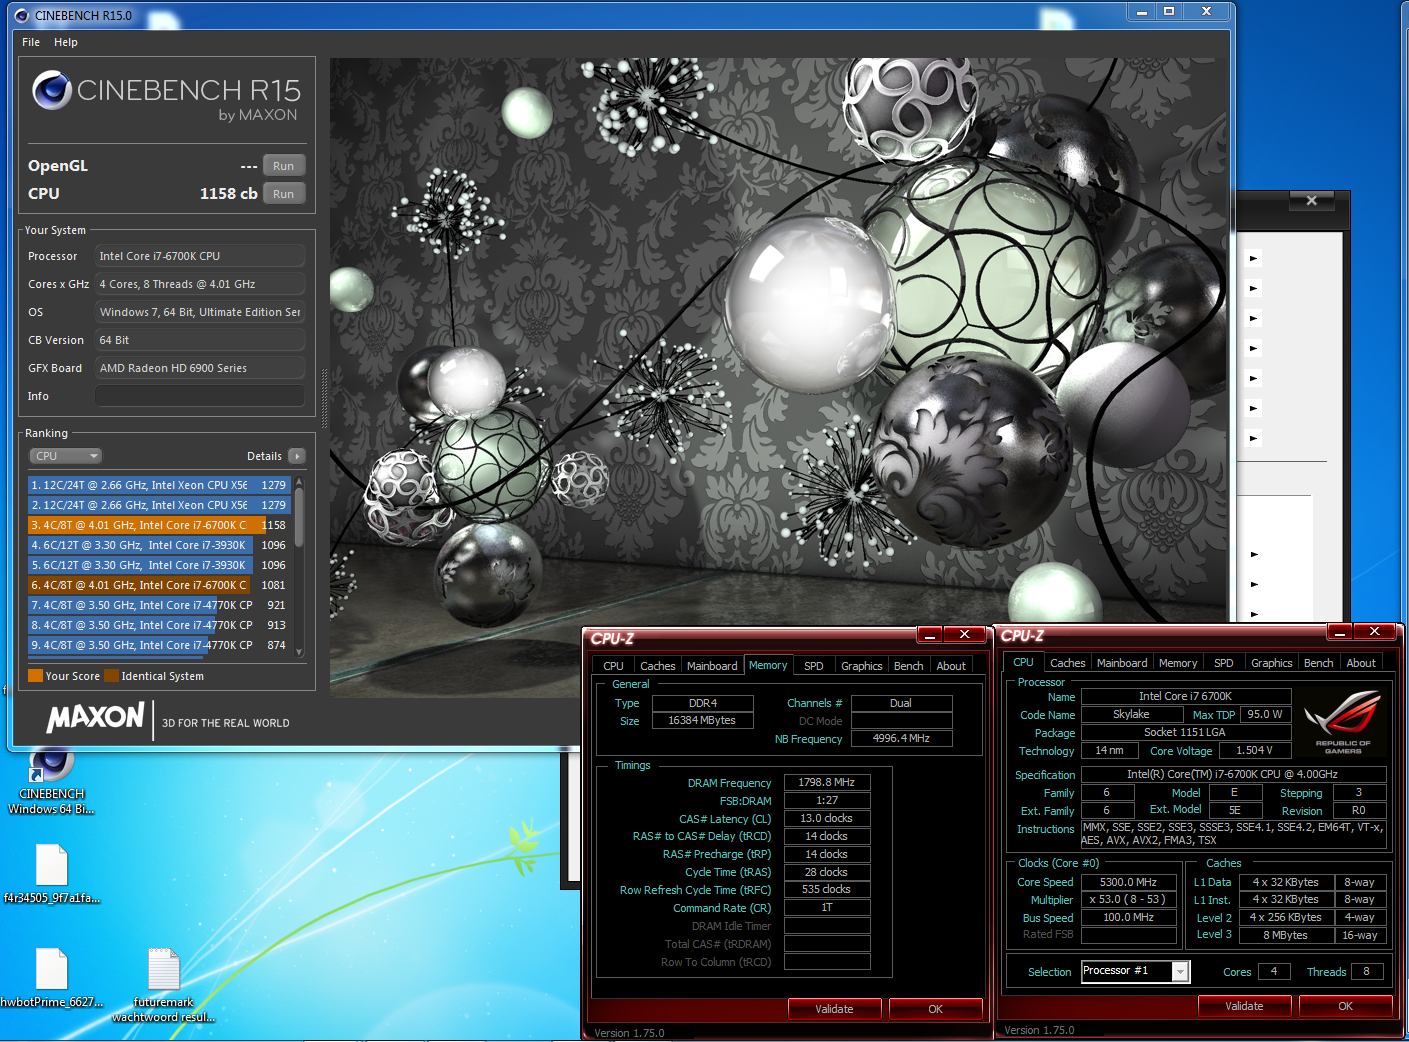1409x1042 pixels.
Task: Click OK in left CPU-Z Memory window
Action: 935,1009
